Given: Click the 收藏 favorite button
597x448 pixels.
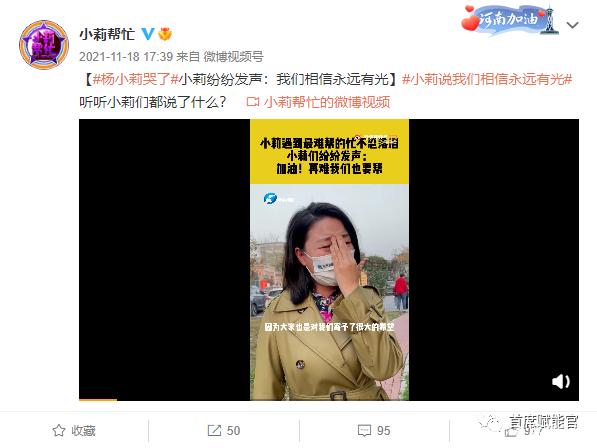Looking at the screenshot, I should click(x=74, y=430).
